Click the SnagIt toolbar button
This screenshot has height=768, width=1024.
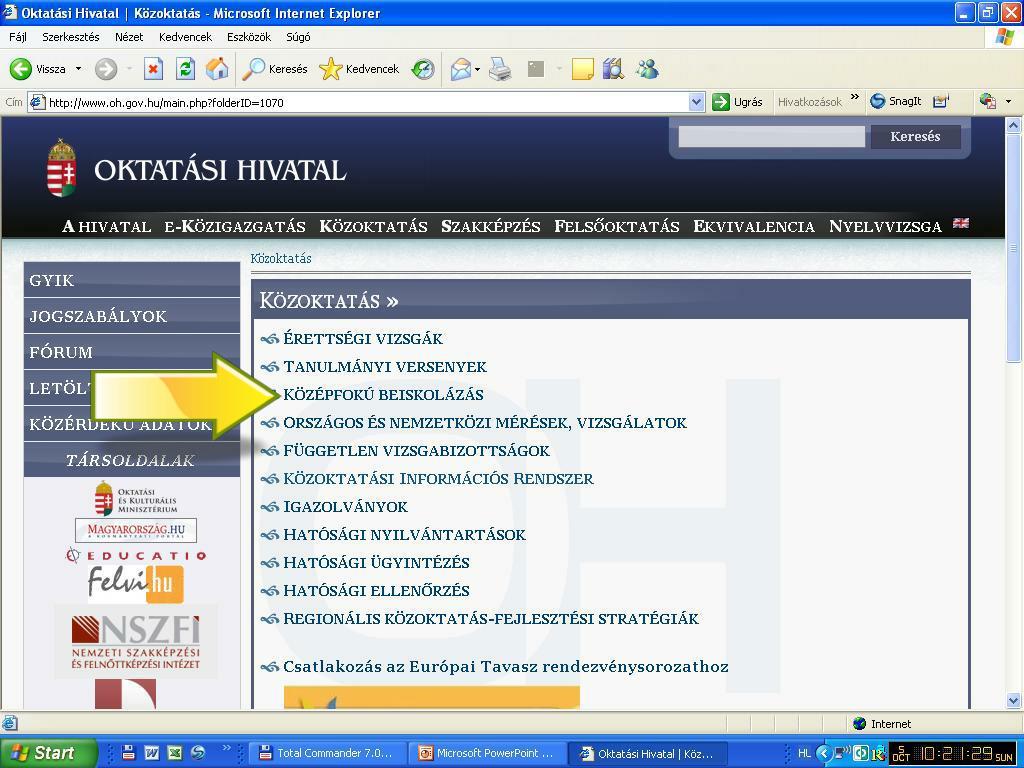coord(895,101)
